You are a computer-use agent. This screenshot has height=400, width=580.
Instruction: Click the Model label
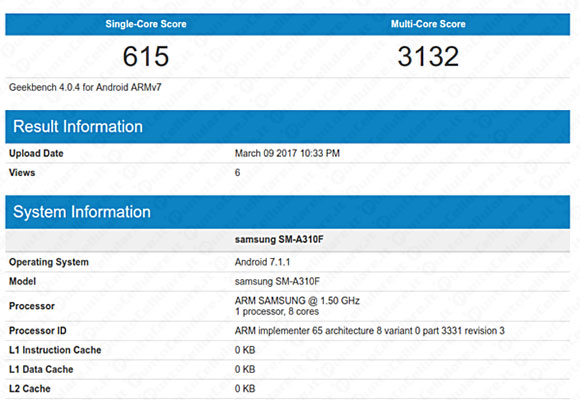tap(22, 281)
